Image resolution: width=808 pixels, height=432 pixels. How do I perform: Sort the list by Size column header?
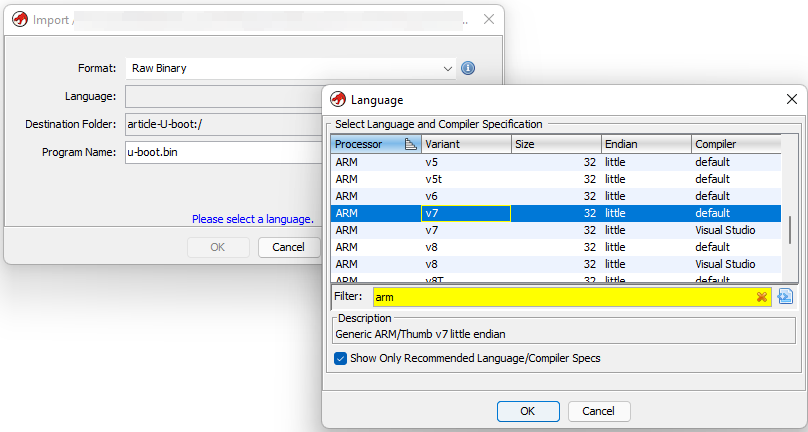[556, 144]
